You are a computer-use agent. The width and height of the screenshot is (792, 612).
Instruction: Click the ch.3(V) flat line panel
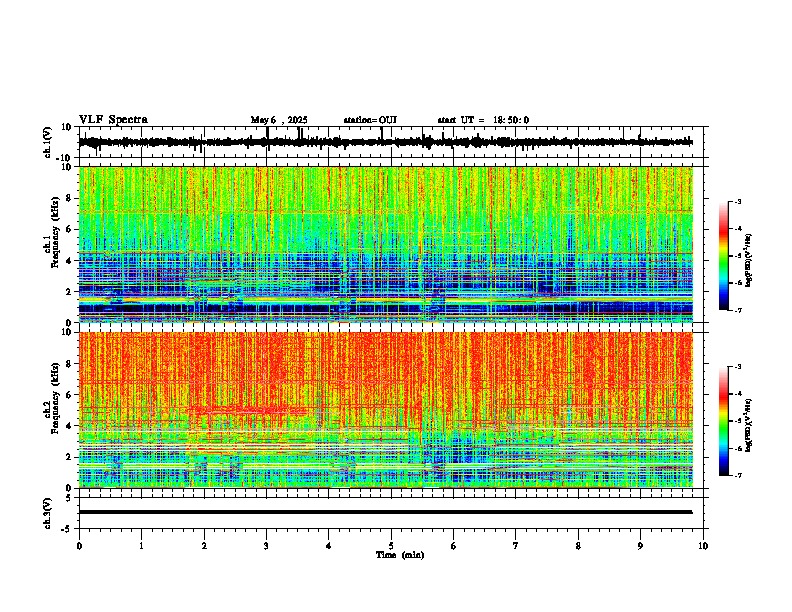click(393, 513)
